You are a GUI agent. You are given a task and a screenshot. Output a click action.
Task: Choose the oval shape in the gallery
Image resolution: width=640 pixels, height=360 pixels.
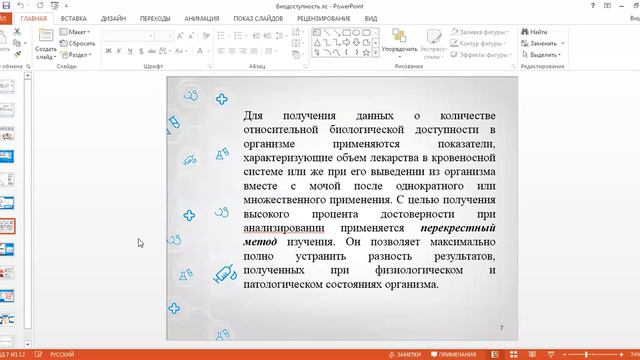coord(356,32)
